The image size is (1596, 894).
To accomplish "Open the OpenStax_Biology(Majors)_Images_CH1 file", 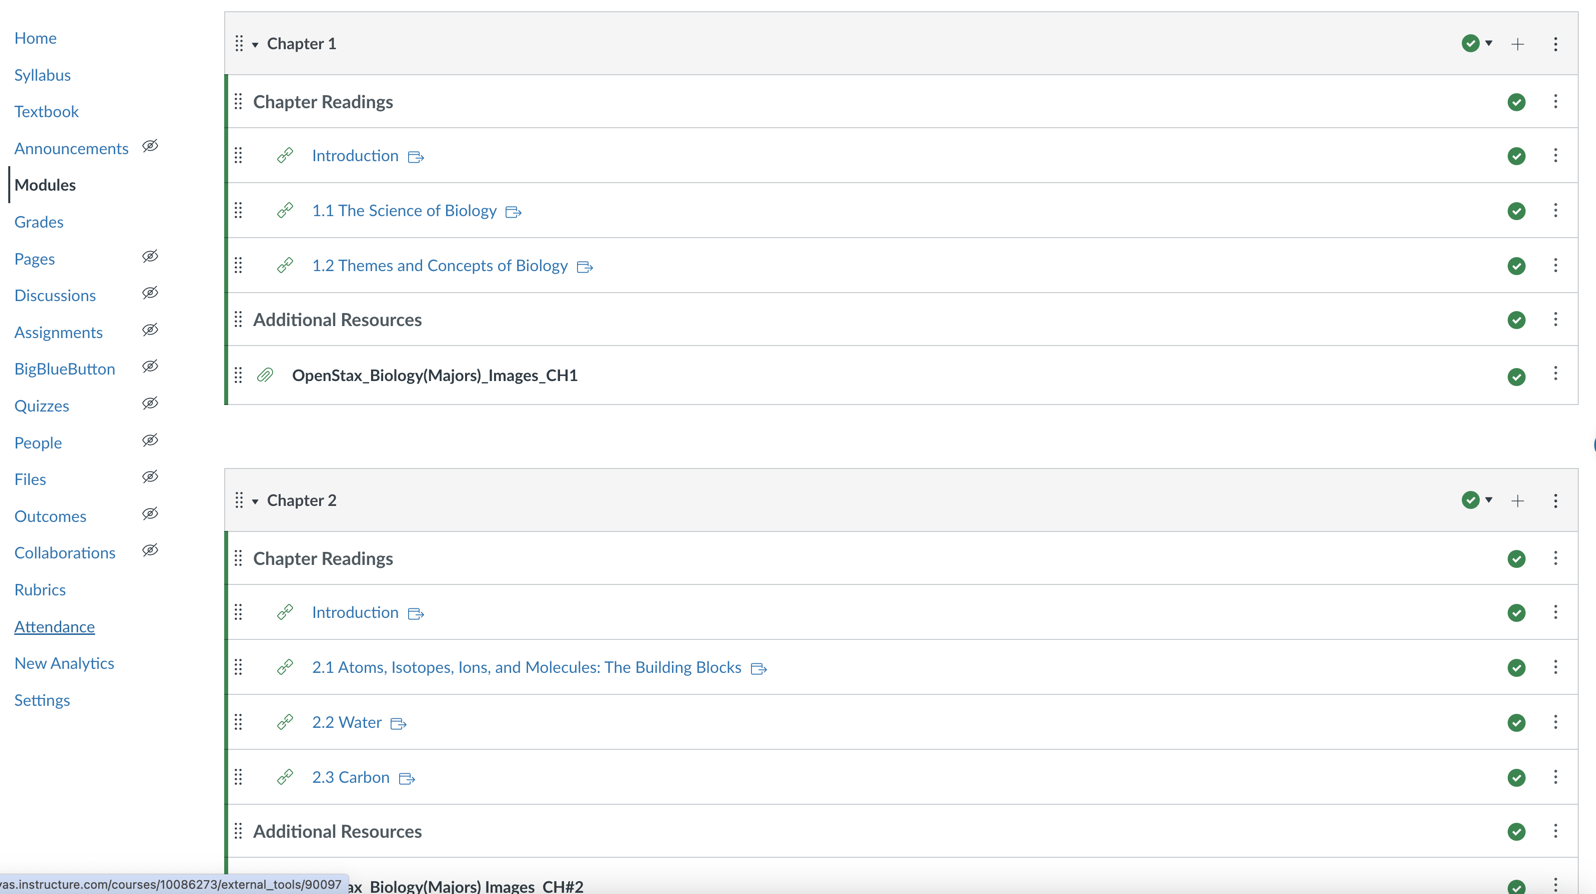I will [435, 376].
